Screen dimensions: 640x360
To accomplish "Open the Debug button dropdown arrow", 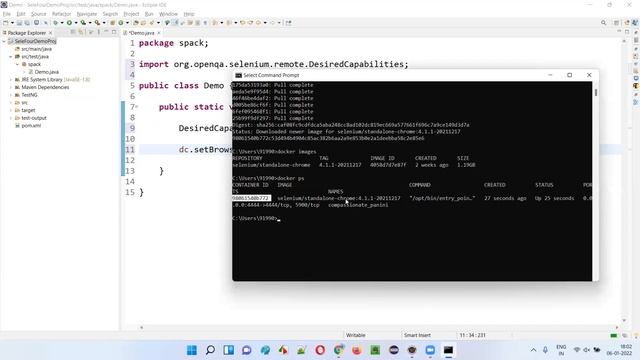I will pyautogui.click(x=62, y=23).
